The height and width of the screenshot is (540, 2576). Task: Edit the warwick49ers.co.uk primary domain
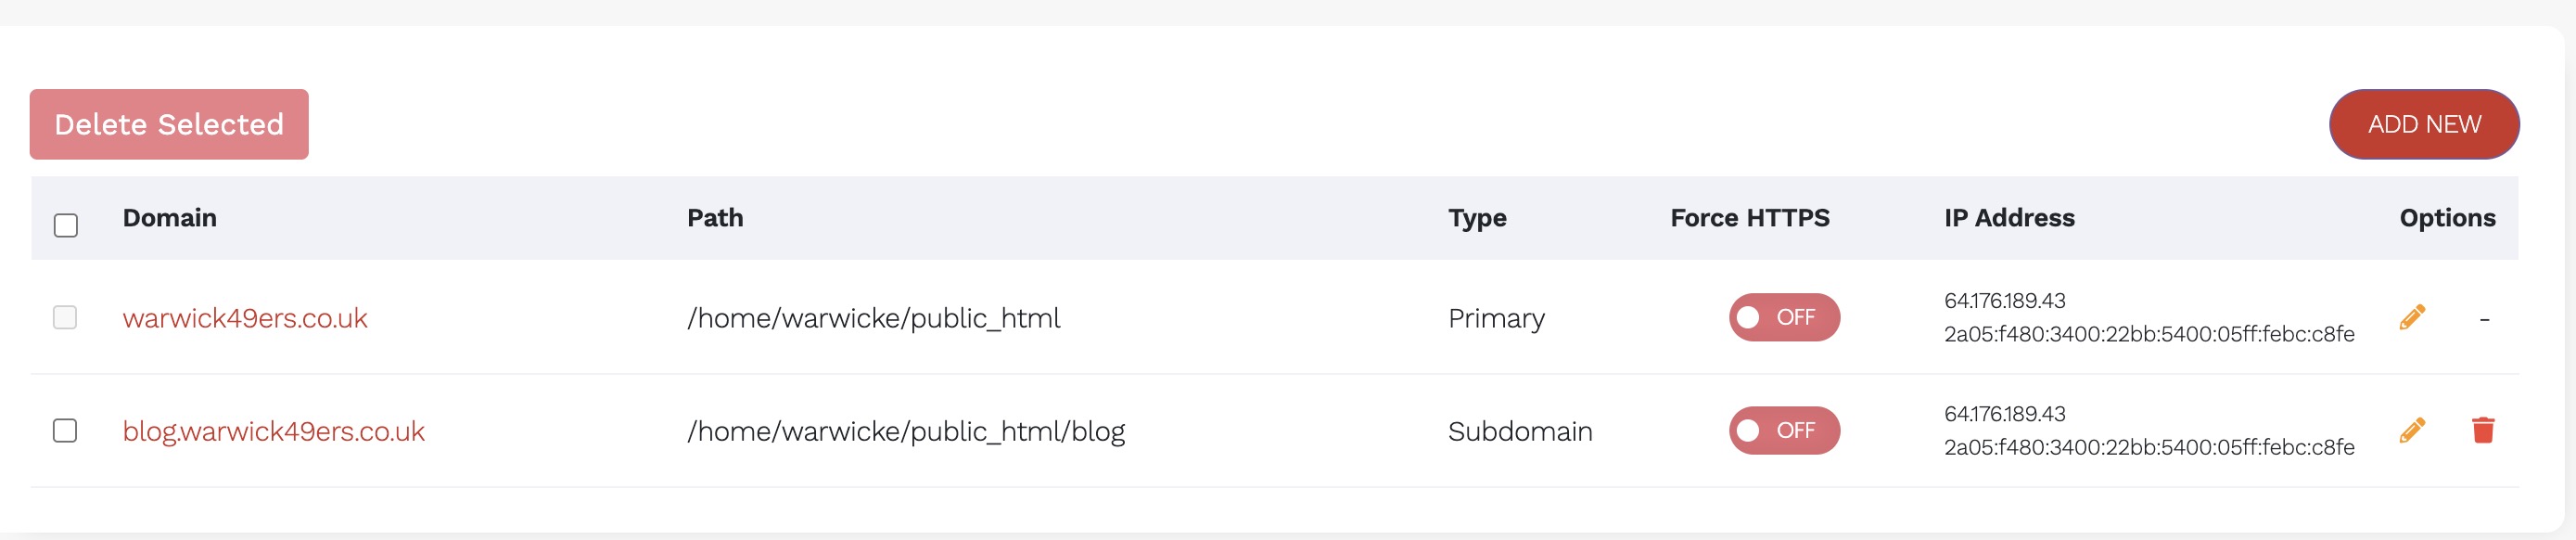pyautogui.click(x=2411, y=317)
